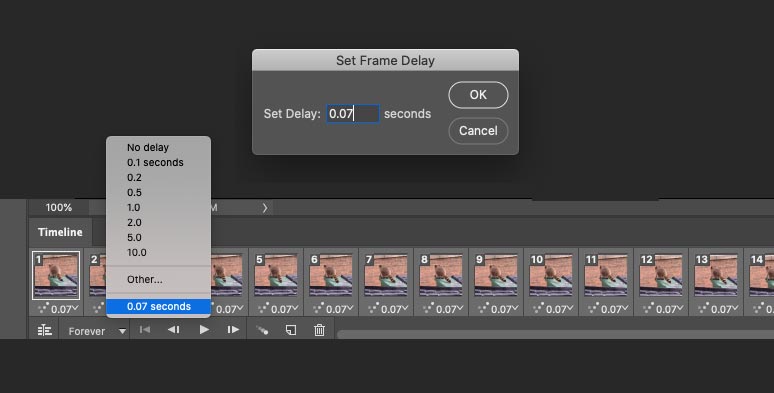Open frame 8 delay dropdown
The height and width of the screenshot is (393, 774).
(x=450, y=309)
